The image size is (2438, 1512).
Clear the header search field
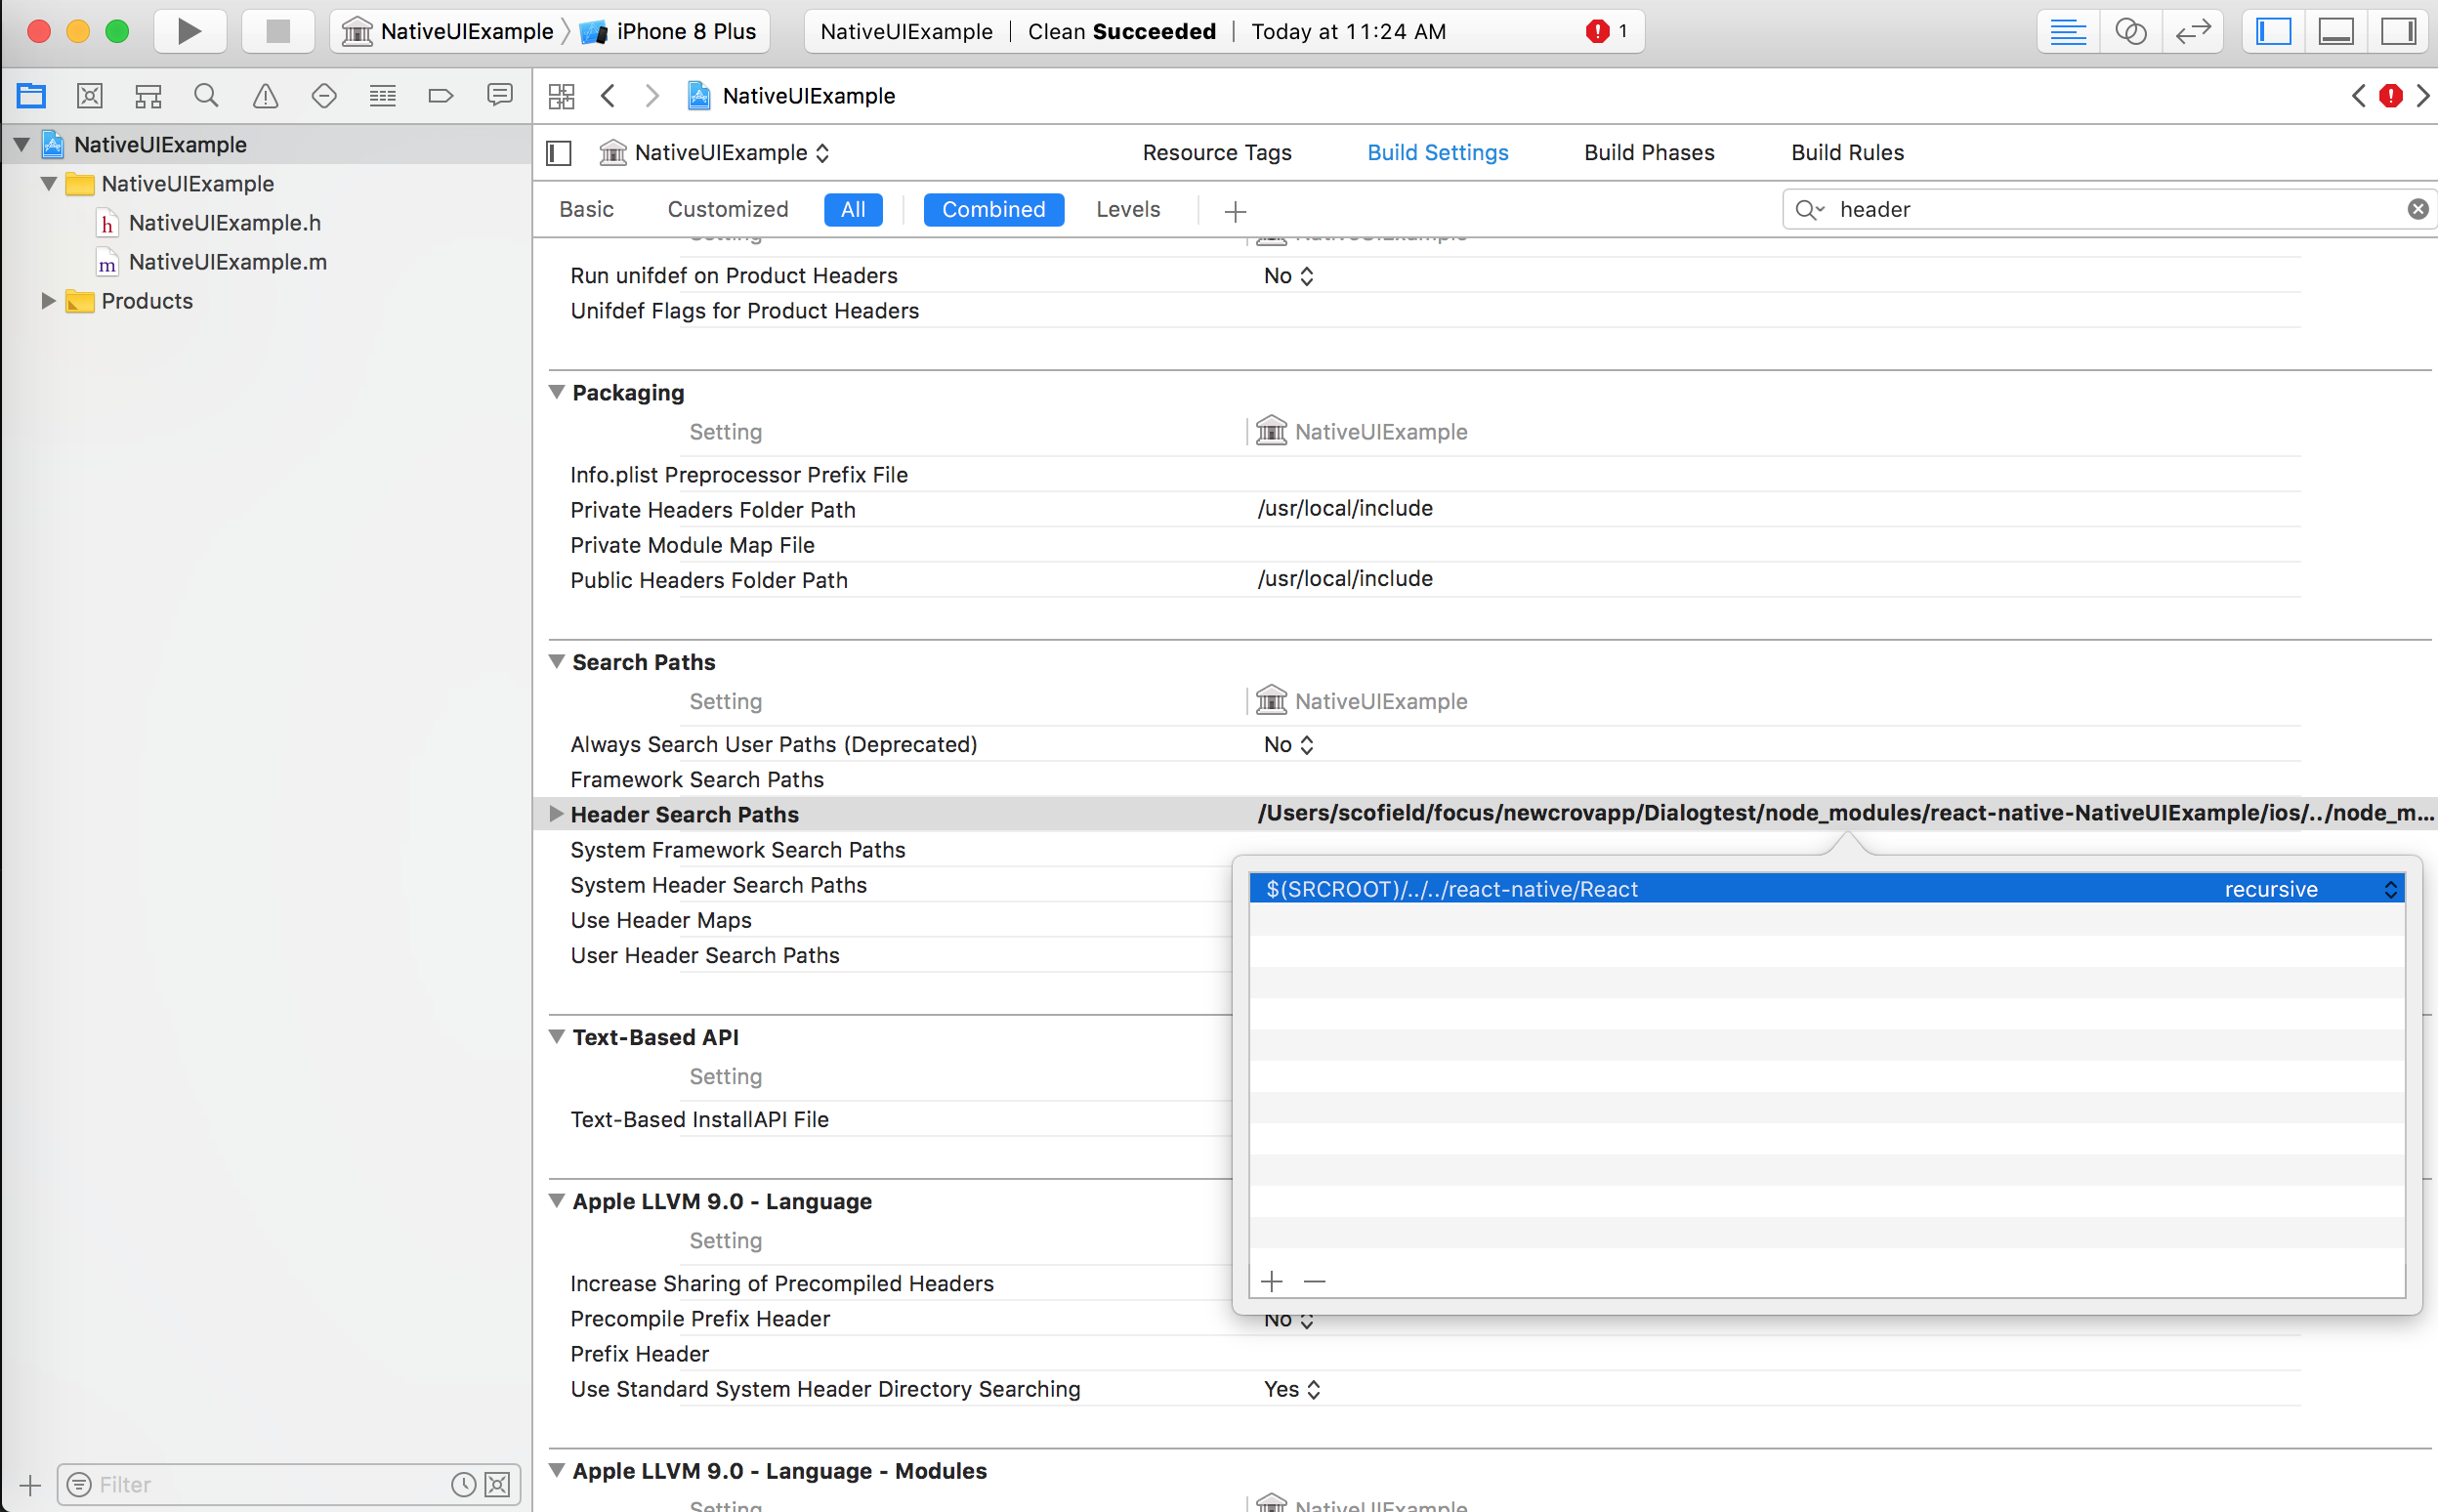(2419, 209)
